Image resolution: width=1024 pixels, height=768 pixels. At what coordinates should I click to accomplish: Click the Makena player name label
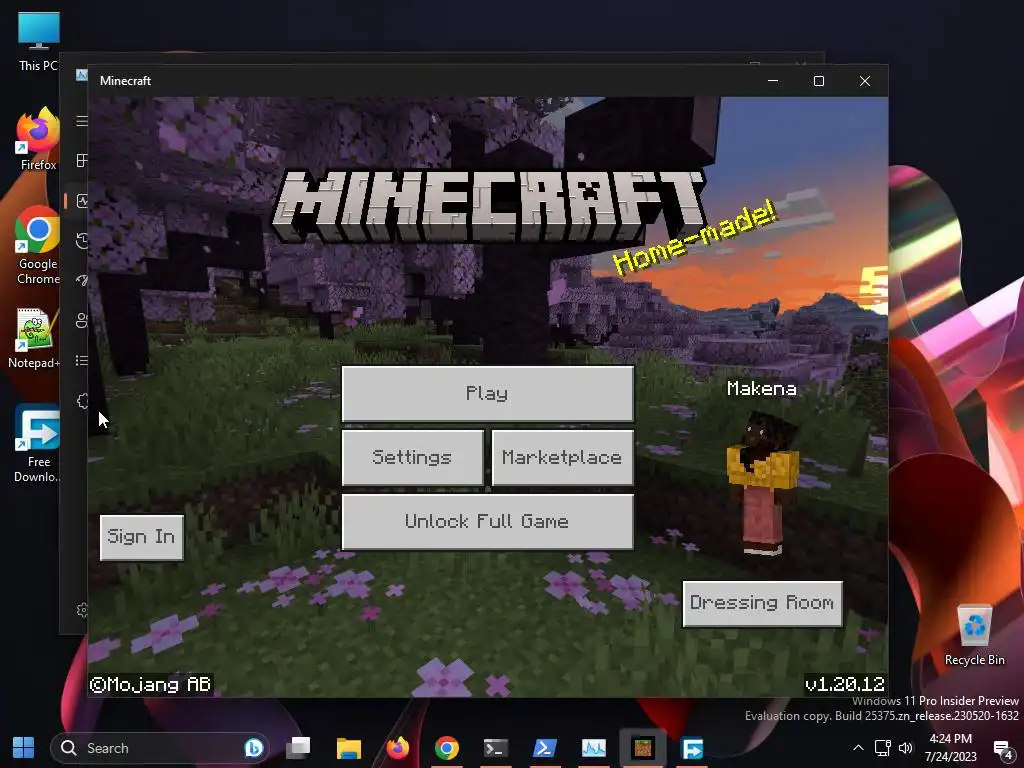tap(761, 389)
